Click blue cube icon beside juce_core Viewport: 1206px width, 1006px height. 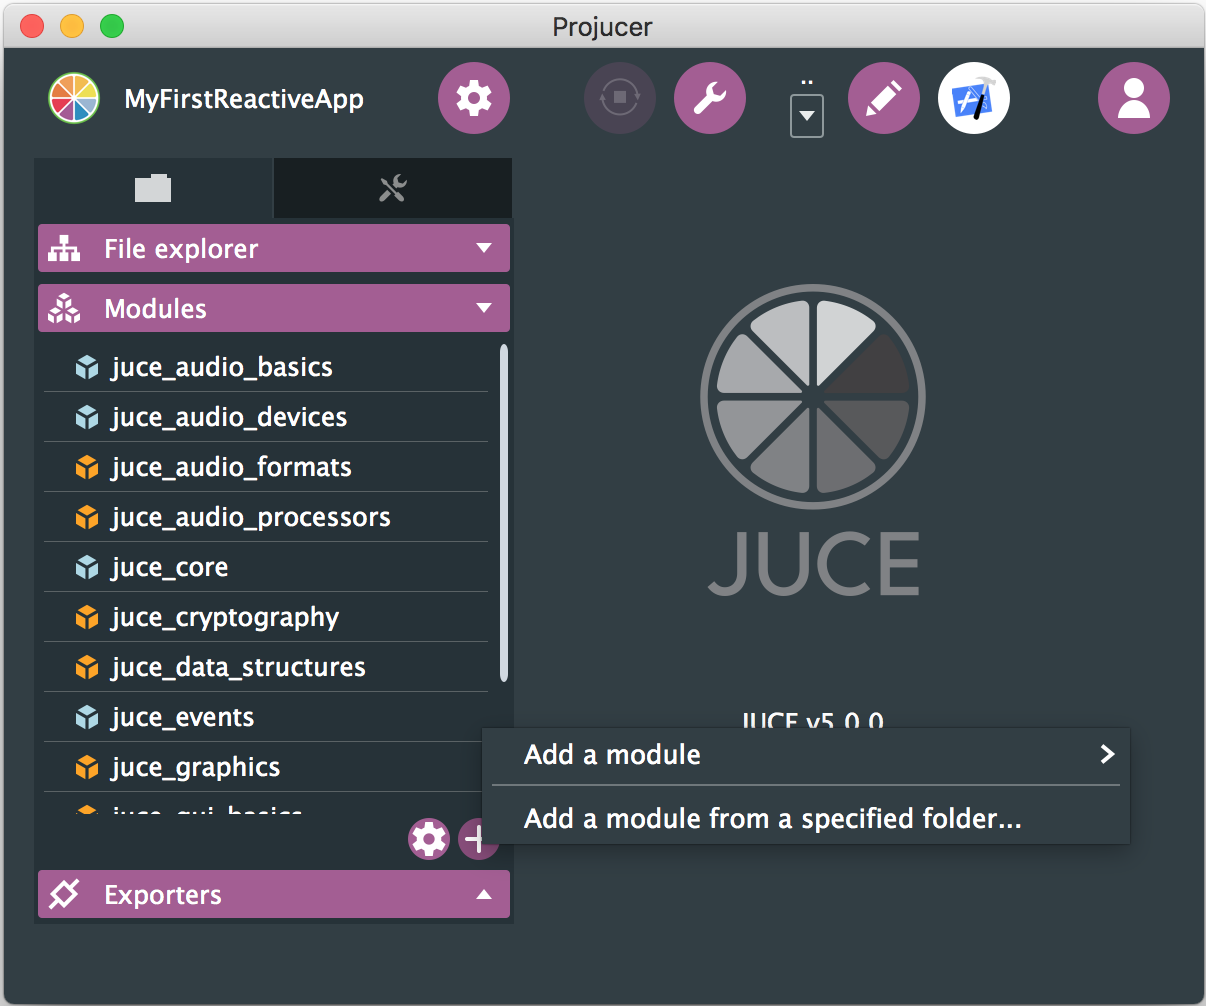pyautogui.click(x=87, y=567)
